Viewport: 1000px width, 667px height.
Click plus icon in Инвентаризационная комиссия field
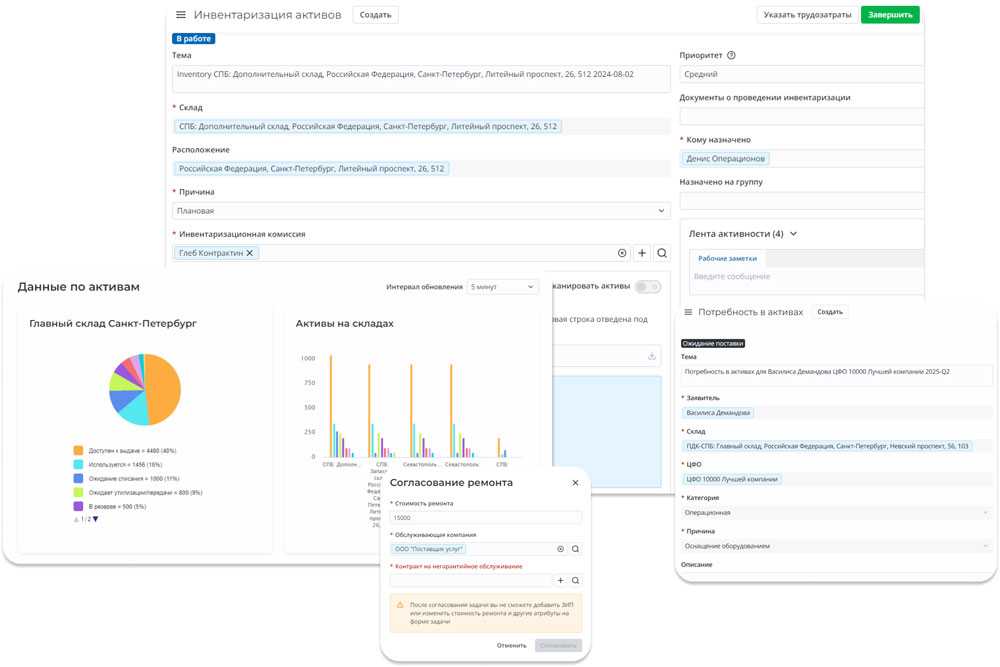(x=642, y=253)
